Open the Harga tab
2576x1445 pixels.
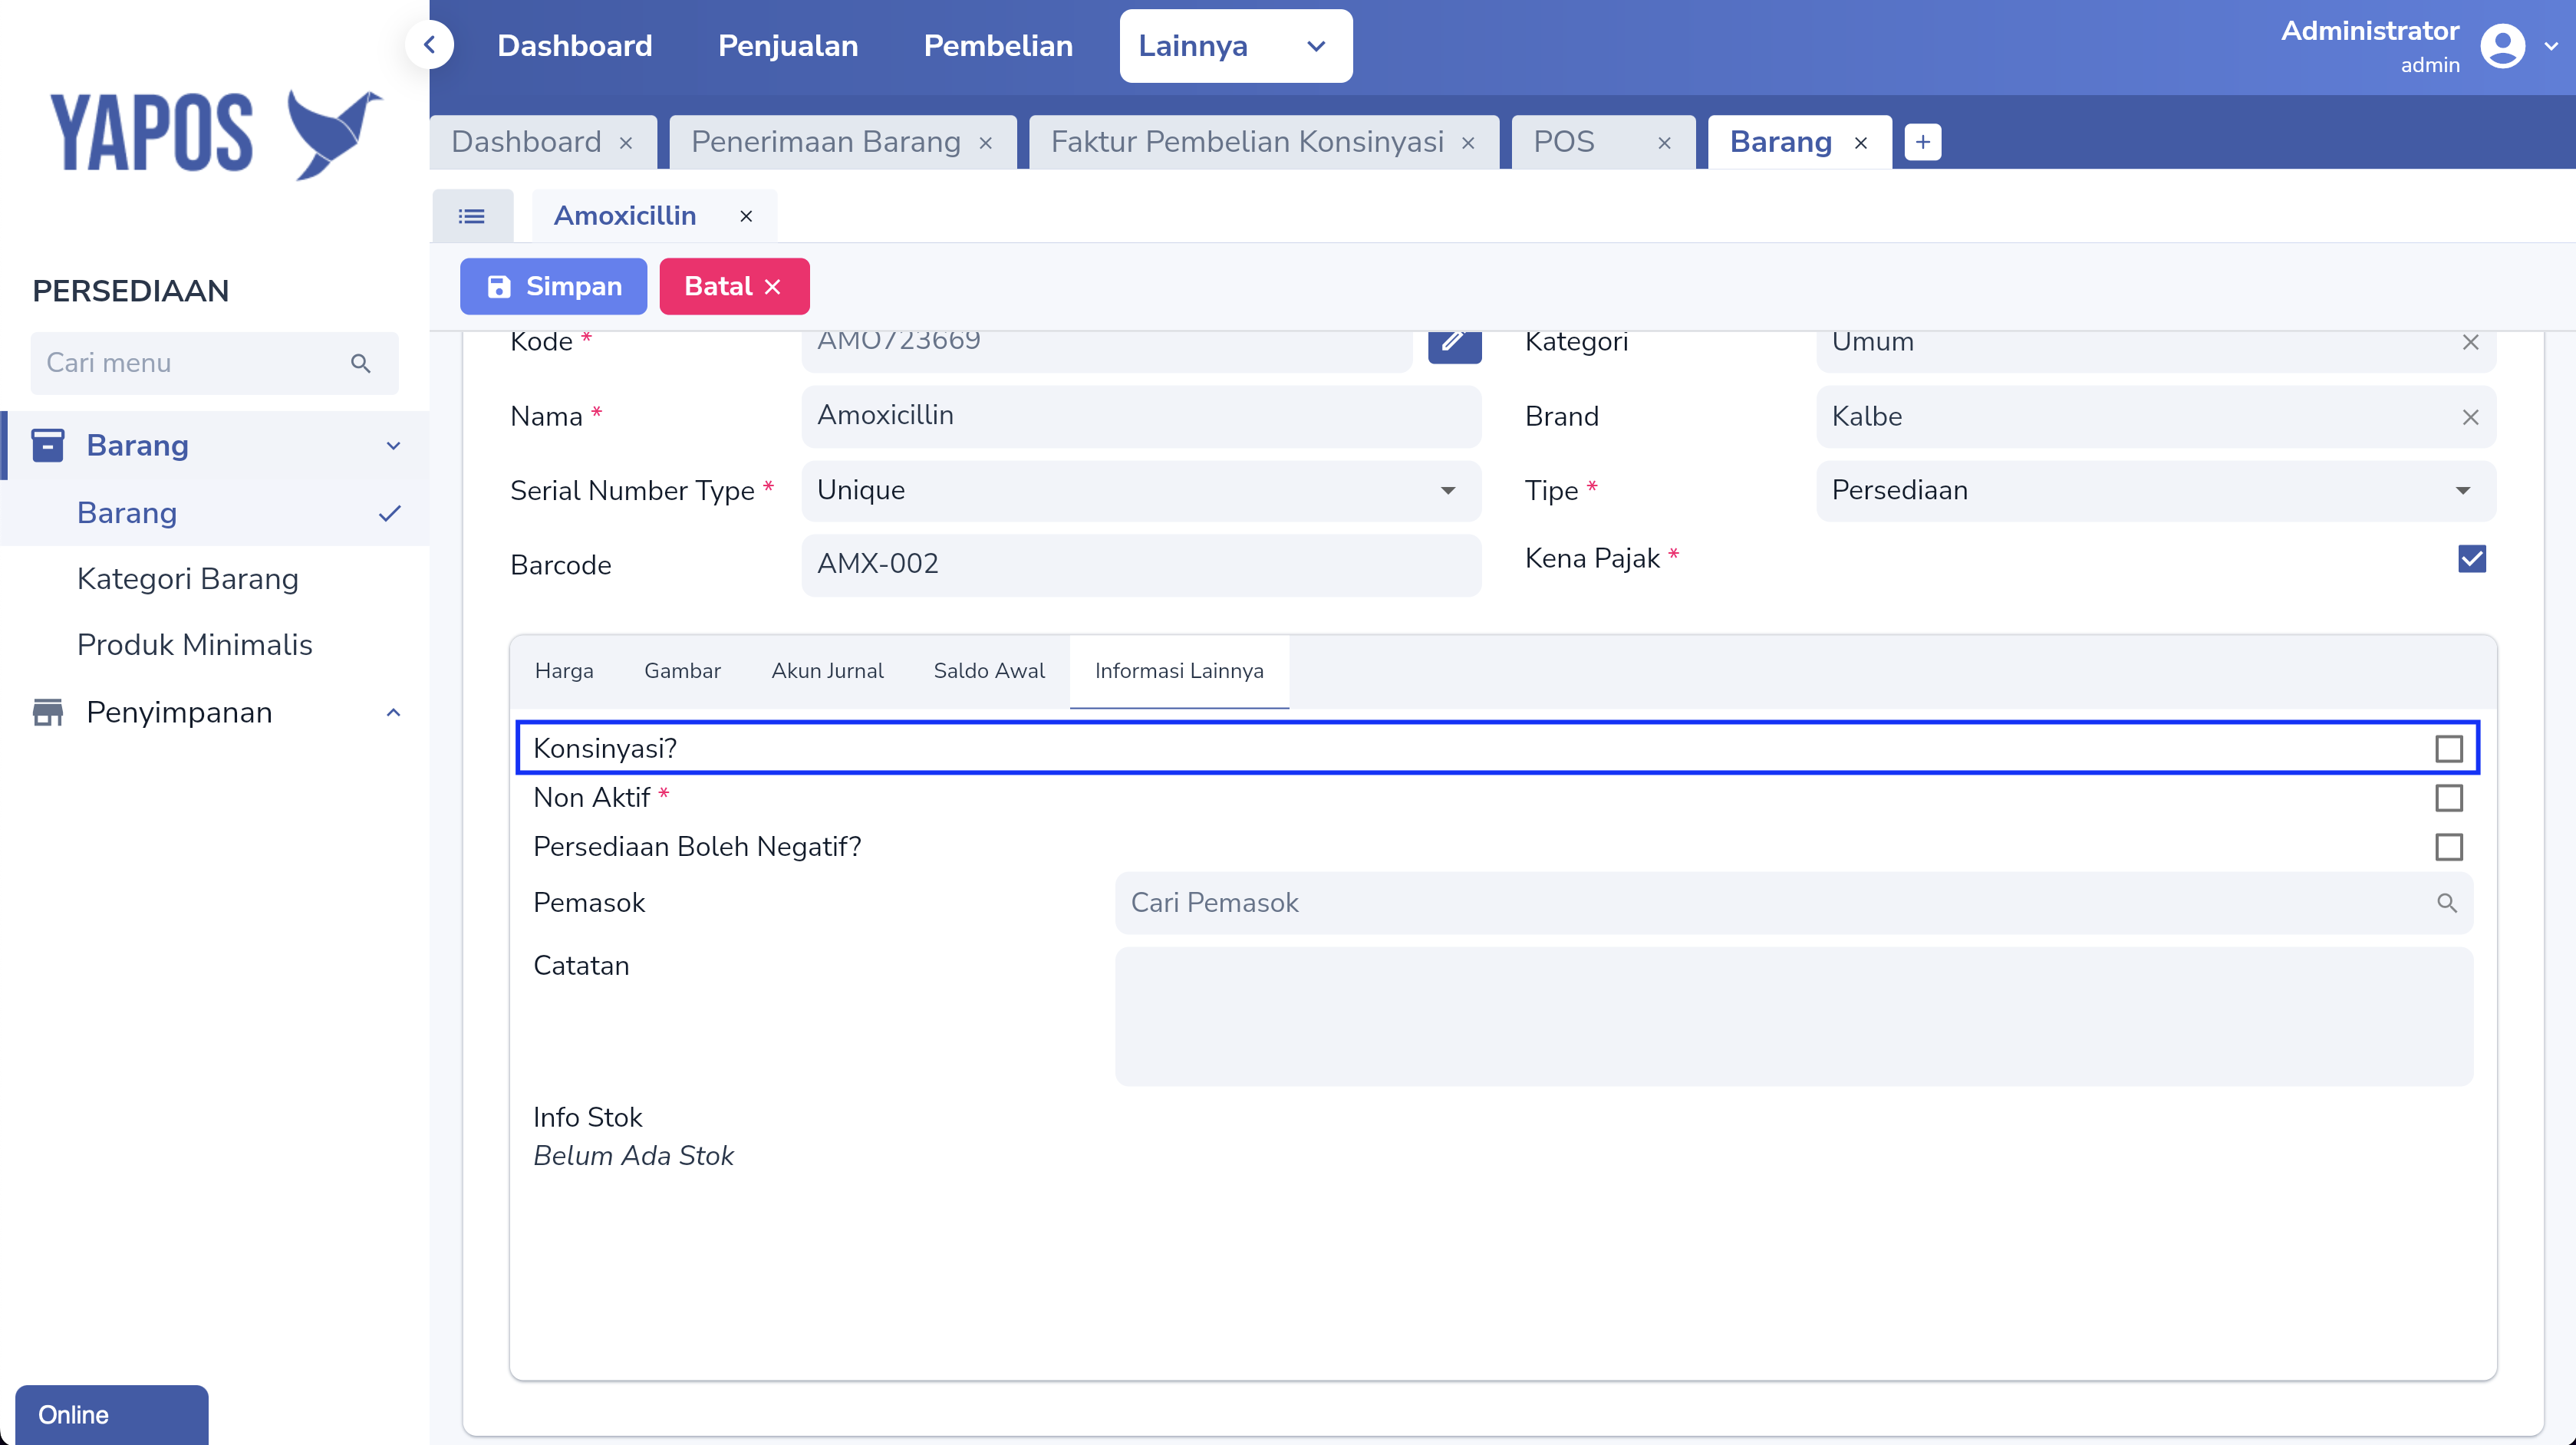[564, 671]
